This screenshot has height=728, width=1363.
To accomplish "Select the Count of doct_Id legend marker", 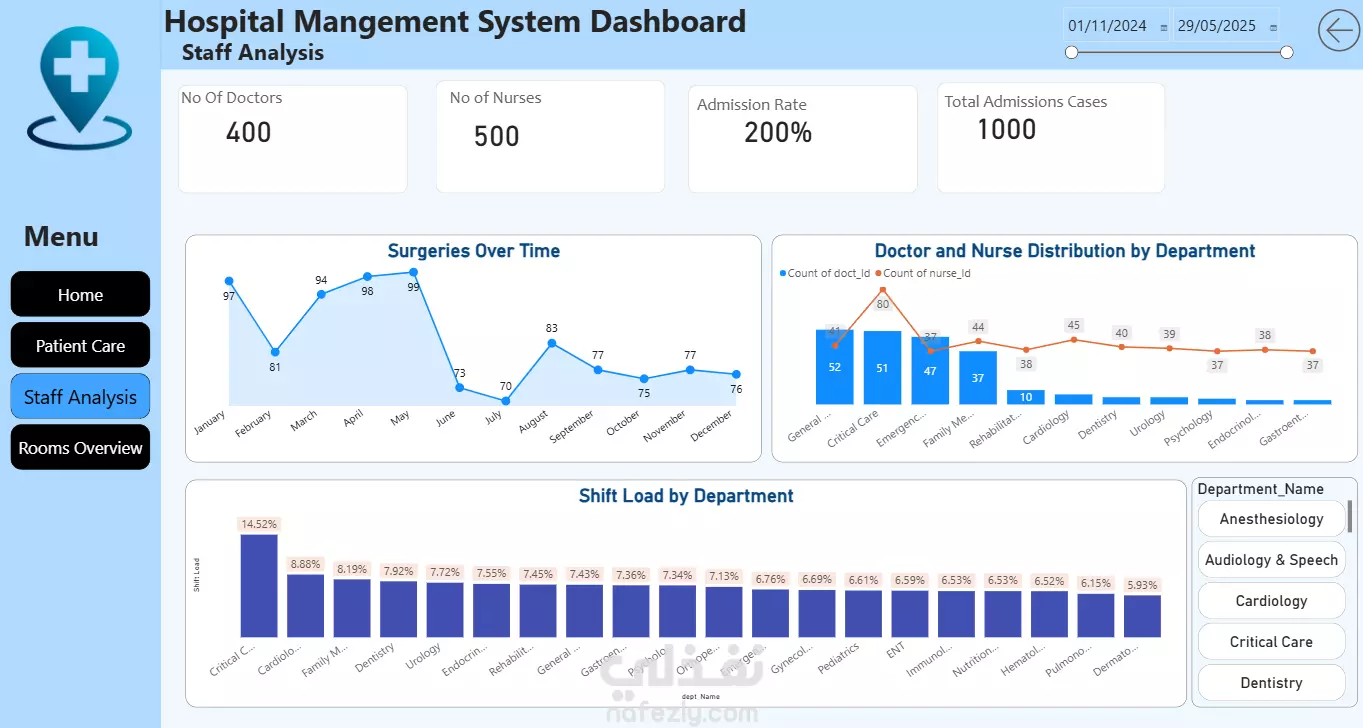I will pos(782,273).
